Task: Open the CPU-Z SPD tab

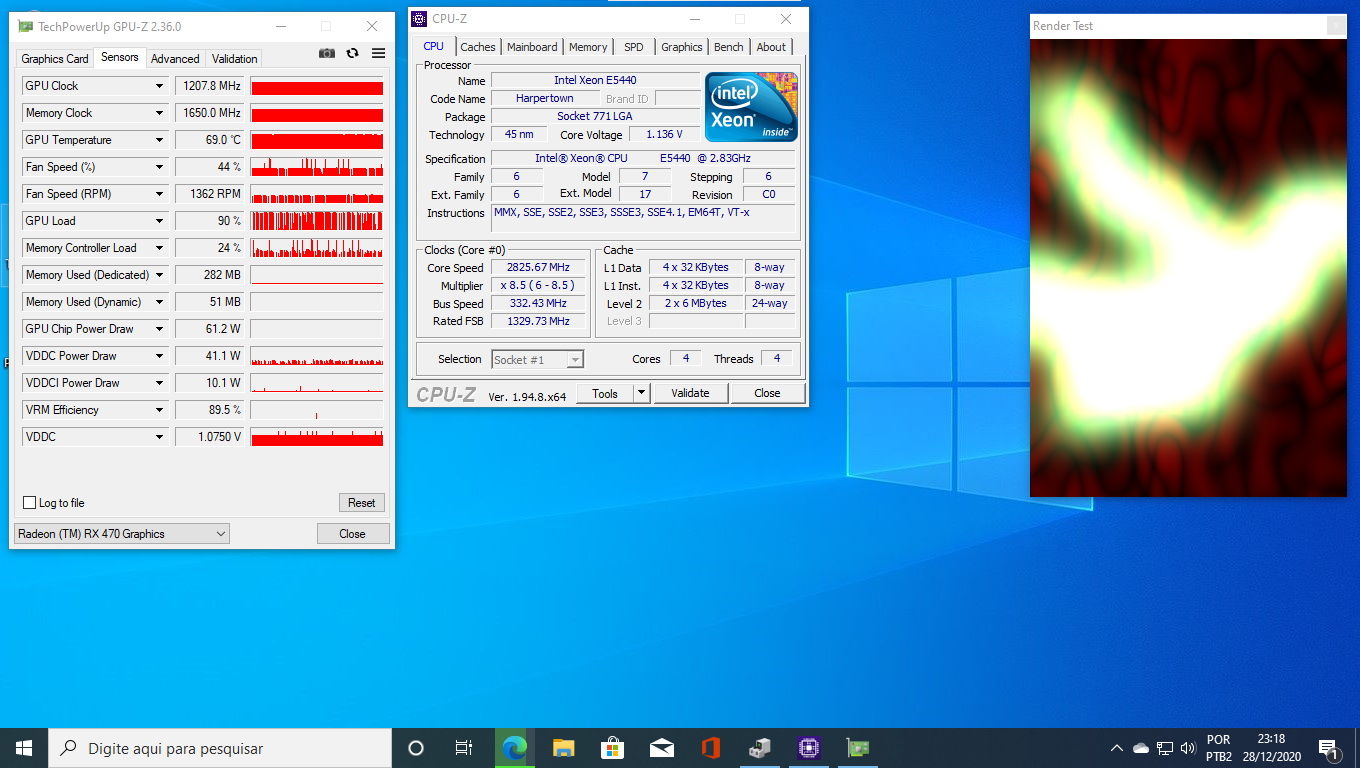Action: 634,47
